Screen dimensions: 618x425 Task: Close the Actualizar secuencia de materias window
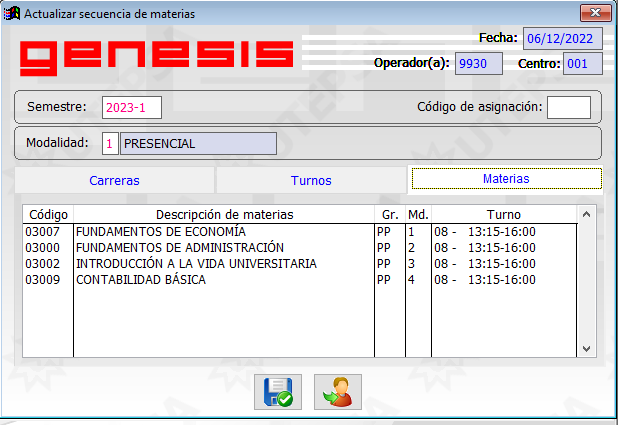596,13
